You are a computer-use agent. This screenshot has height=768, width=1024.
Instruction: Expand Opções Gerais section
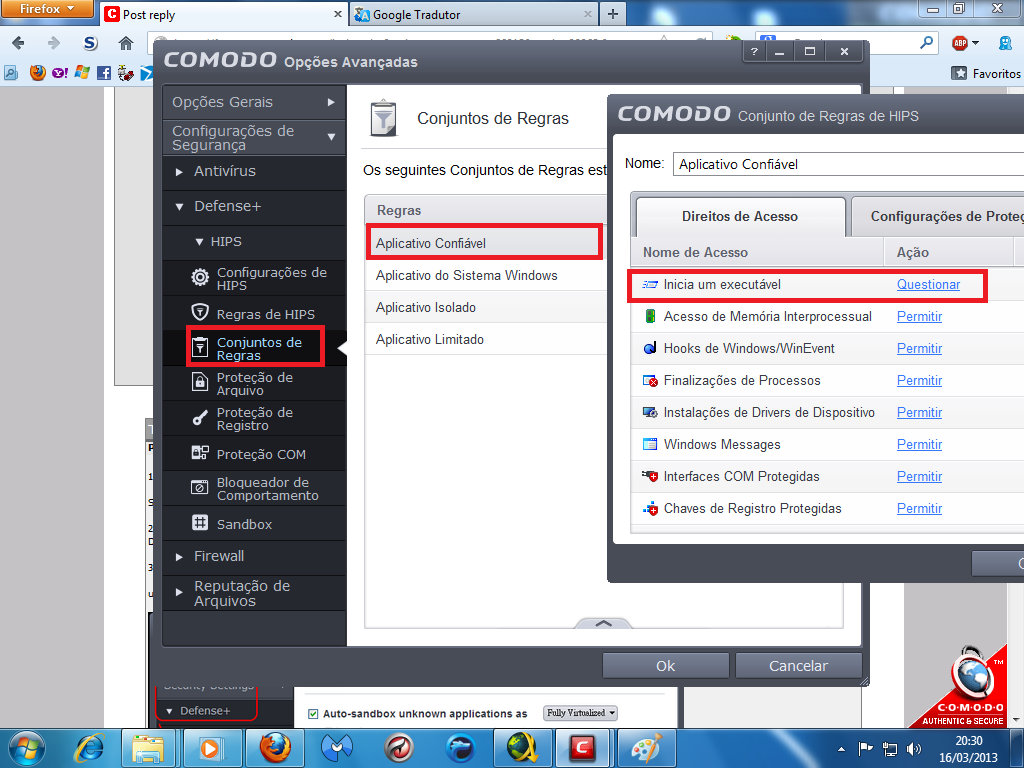[253, 102]
